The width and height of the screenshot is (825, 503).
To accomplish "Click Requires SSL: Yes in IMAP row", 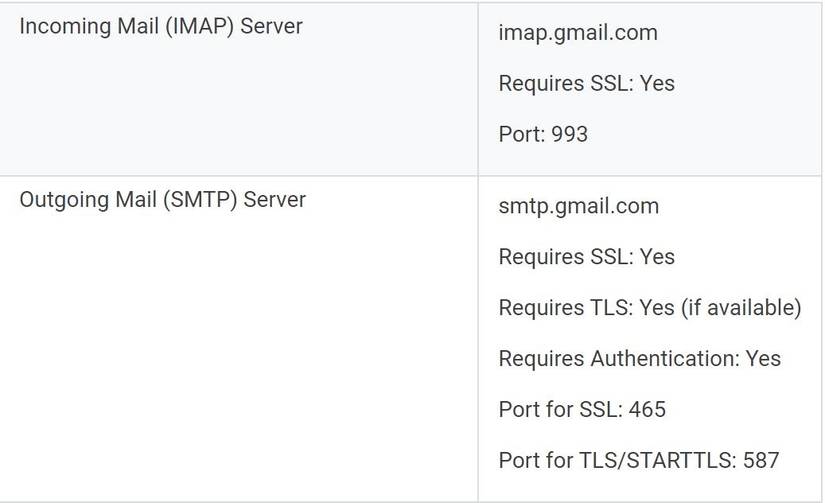I will pyautogui.click(x=586, y=83).
